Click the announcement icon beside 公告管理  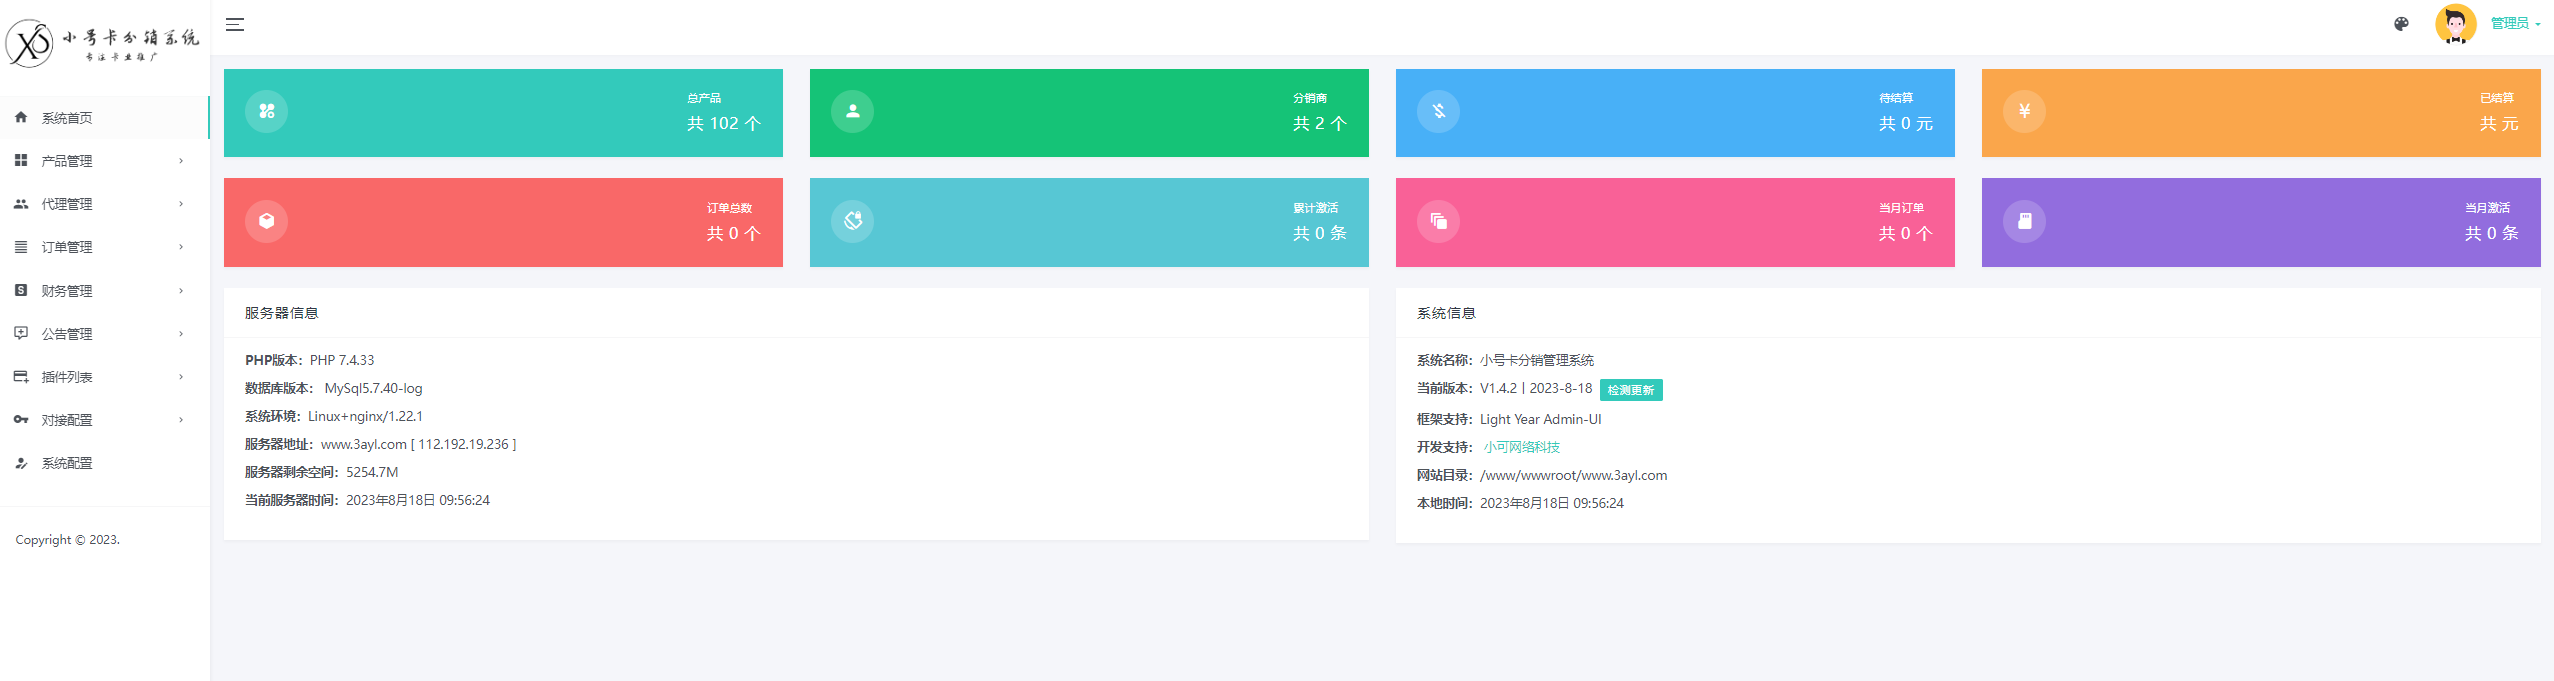(x=21, y=333)
